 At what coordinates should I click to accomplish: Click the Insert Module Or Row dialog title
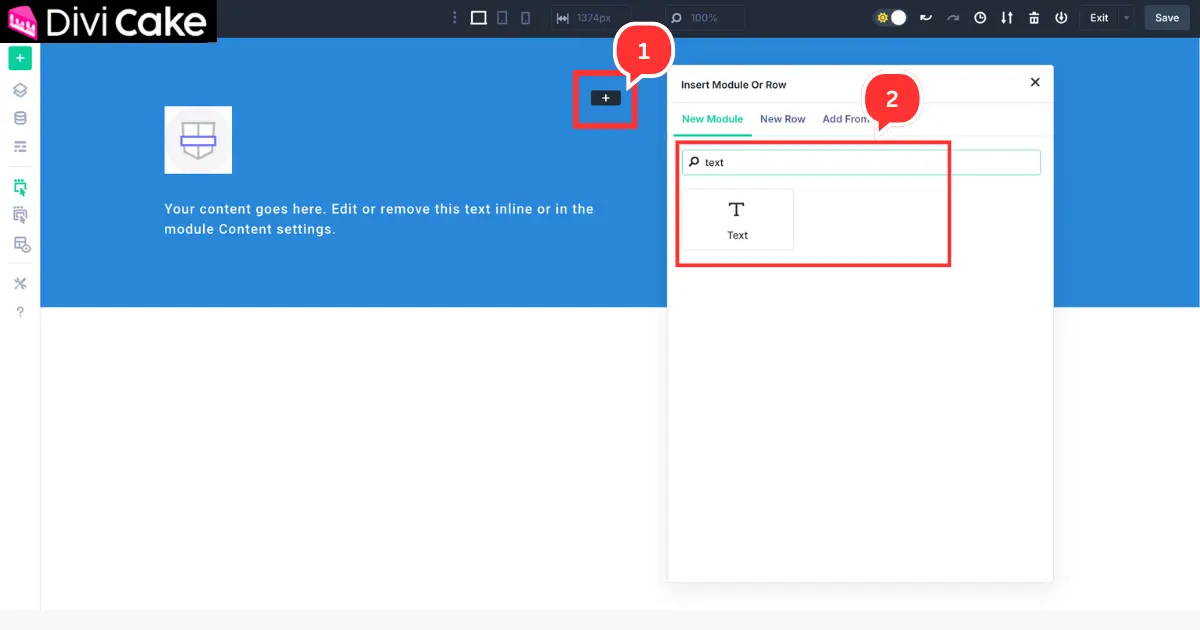click(734, 85)
